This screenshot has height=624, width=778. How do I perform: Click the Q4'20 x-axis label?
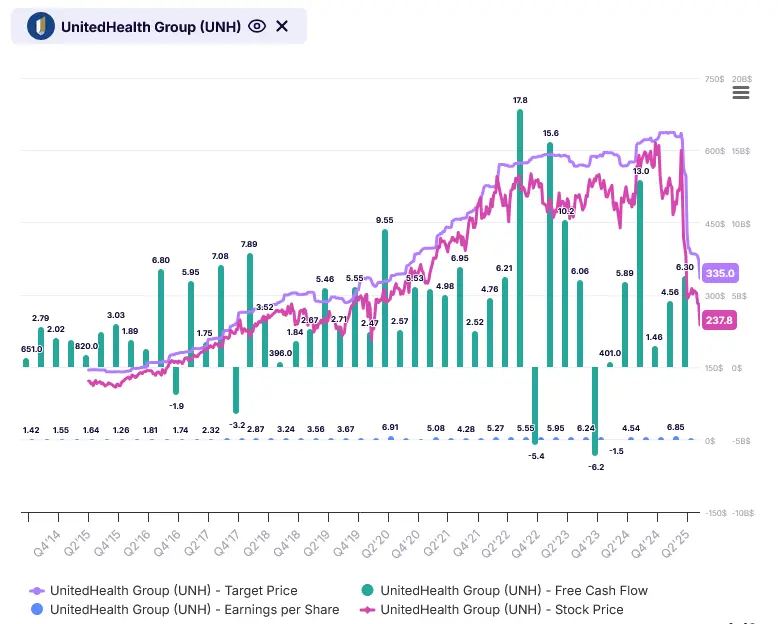coord(406,544)
